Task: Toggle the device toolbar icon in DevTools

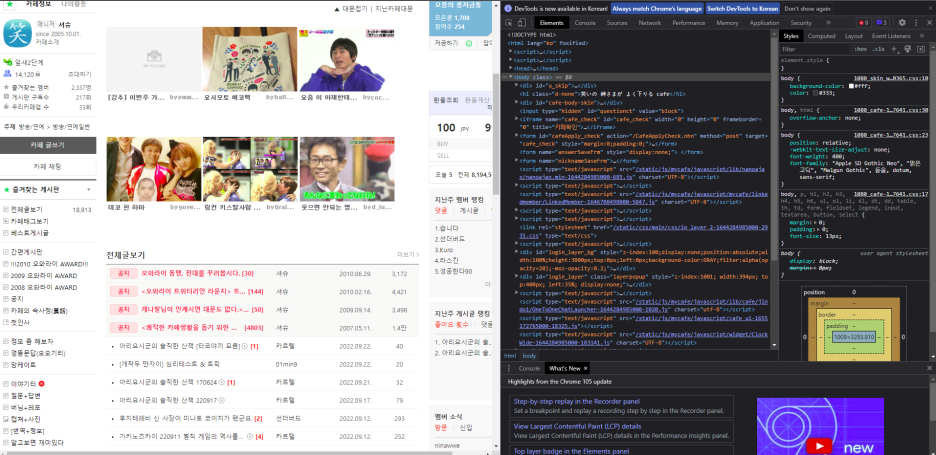Action: click(x=521, y=23)
